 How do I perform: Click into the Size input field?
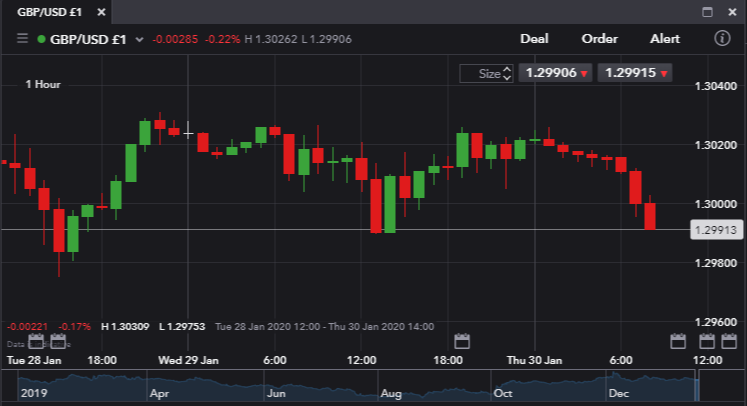(x=481, y=73)
